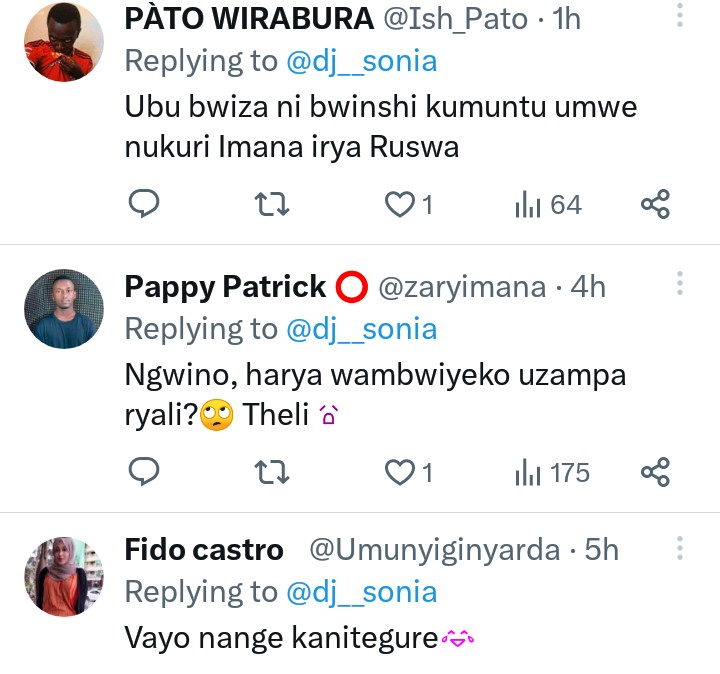The width and height of the screenshot is (720, 674).
Task: Open Fido castro's profile avatar
Action: pos(64,575)
